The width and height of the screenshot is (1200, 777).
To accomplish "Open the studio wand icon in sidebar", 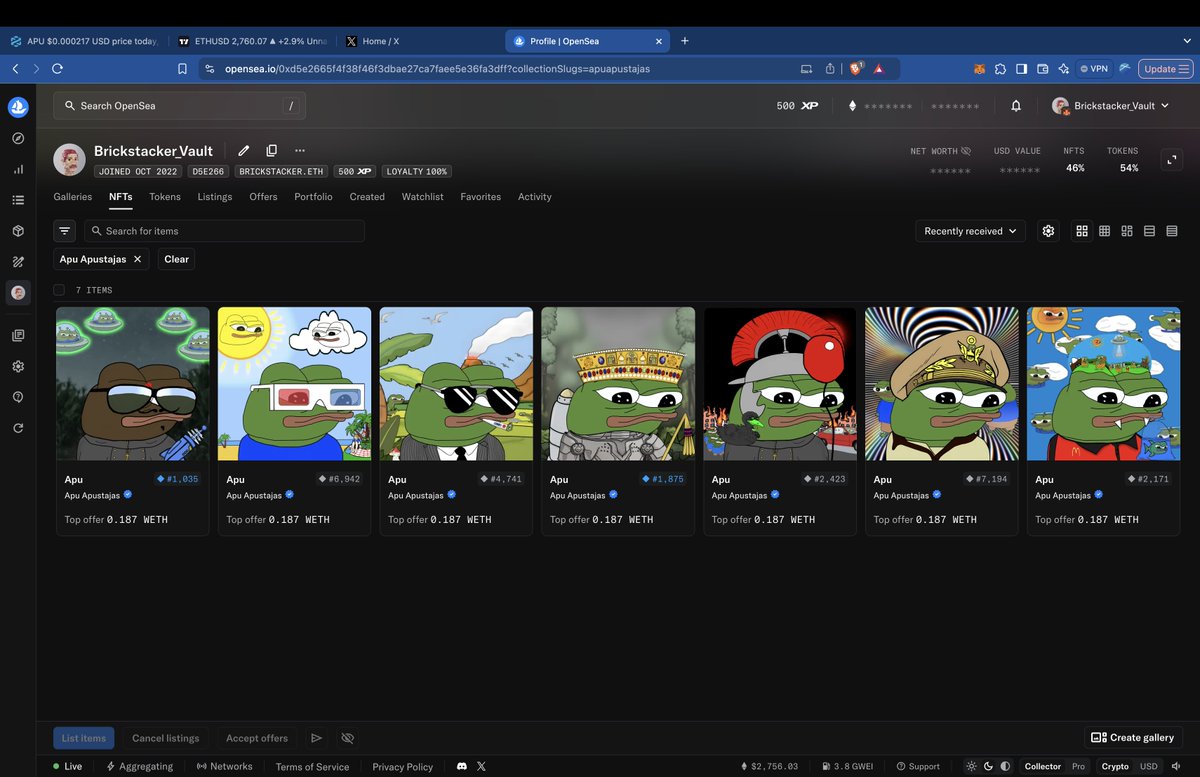I will click(x=18, y=262).
